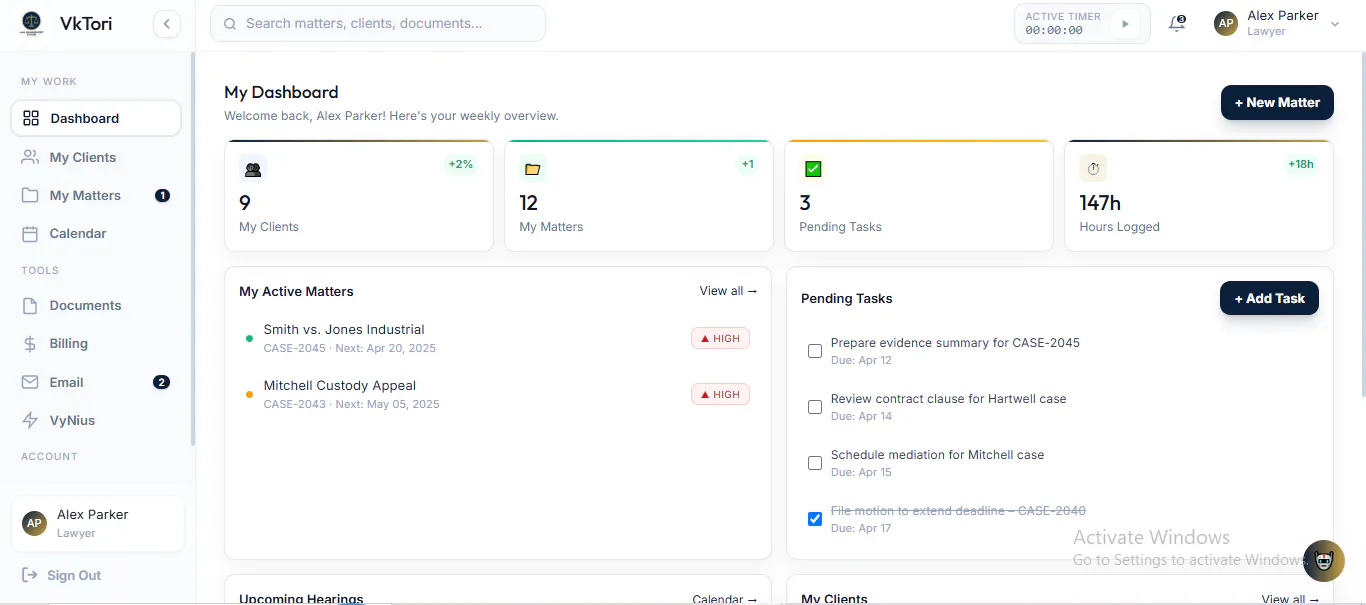The height and width of the screenshot is (605, 1366).
Task: Add a task with + Add Task
Action: pos(1269,298)
